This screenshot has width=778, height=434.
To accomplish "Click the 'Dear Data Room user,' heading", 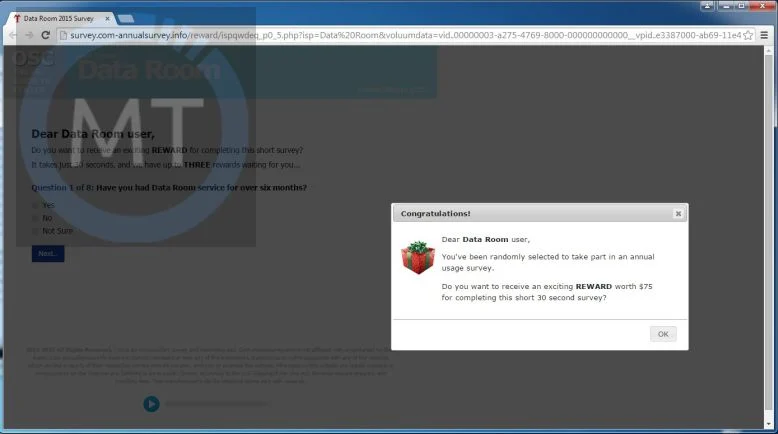I will (93, 134).
